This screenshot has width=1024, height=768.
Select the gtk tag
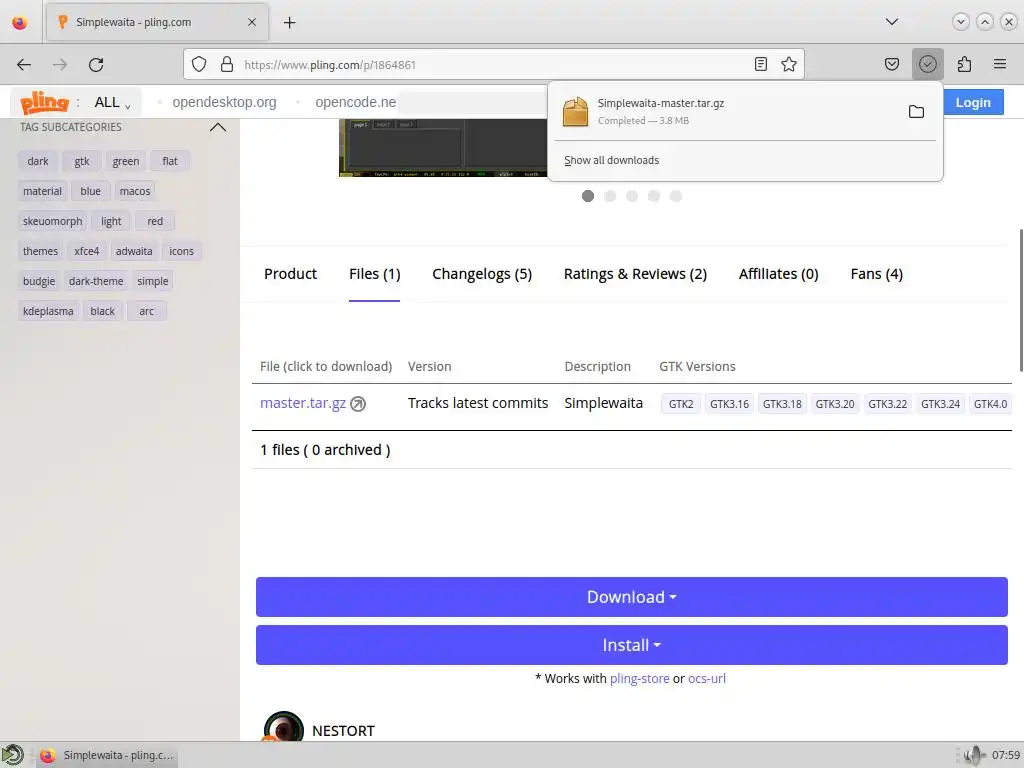pyautogui.click(x=82, y=161)
